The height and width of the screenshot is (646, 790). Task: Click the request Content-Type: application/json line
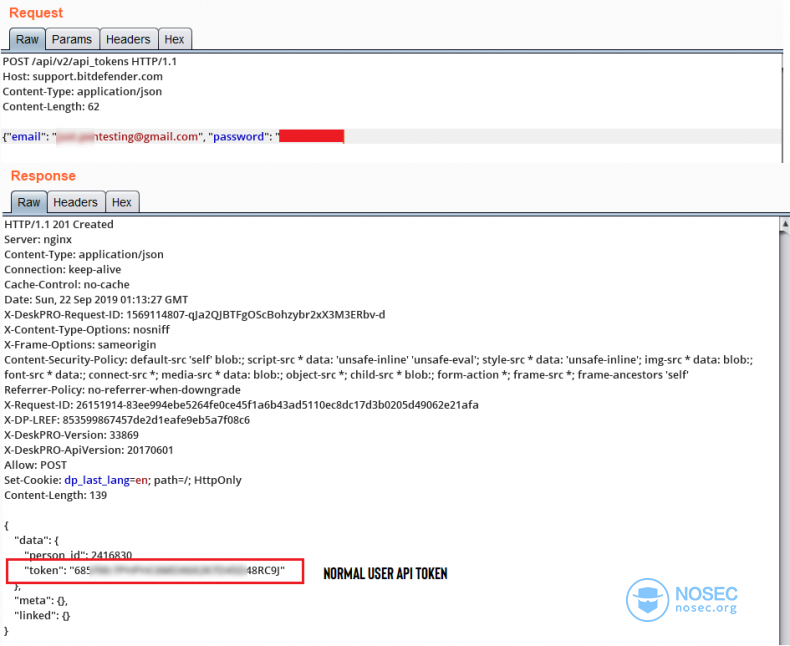click(x=82, y=92)
